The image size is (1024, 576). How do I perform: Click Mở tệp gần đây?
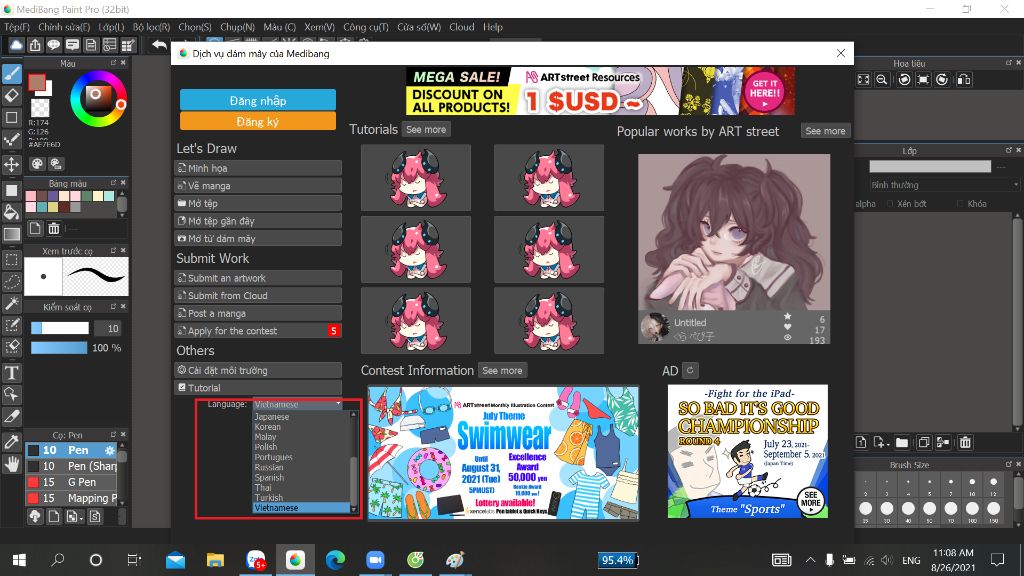(258, 221)
